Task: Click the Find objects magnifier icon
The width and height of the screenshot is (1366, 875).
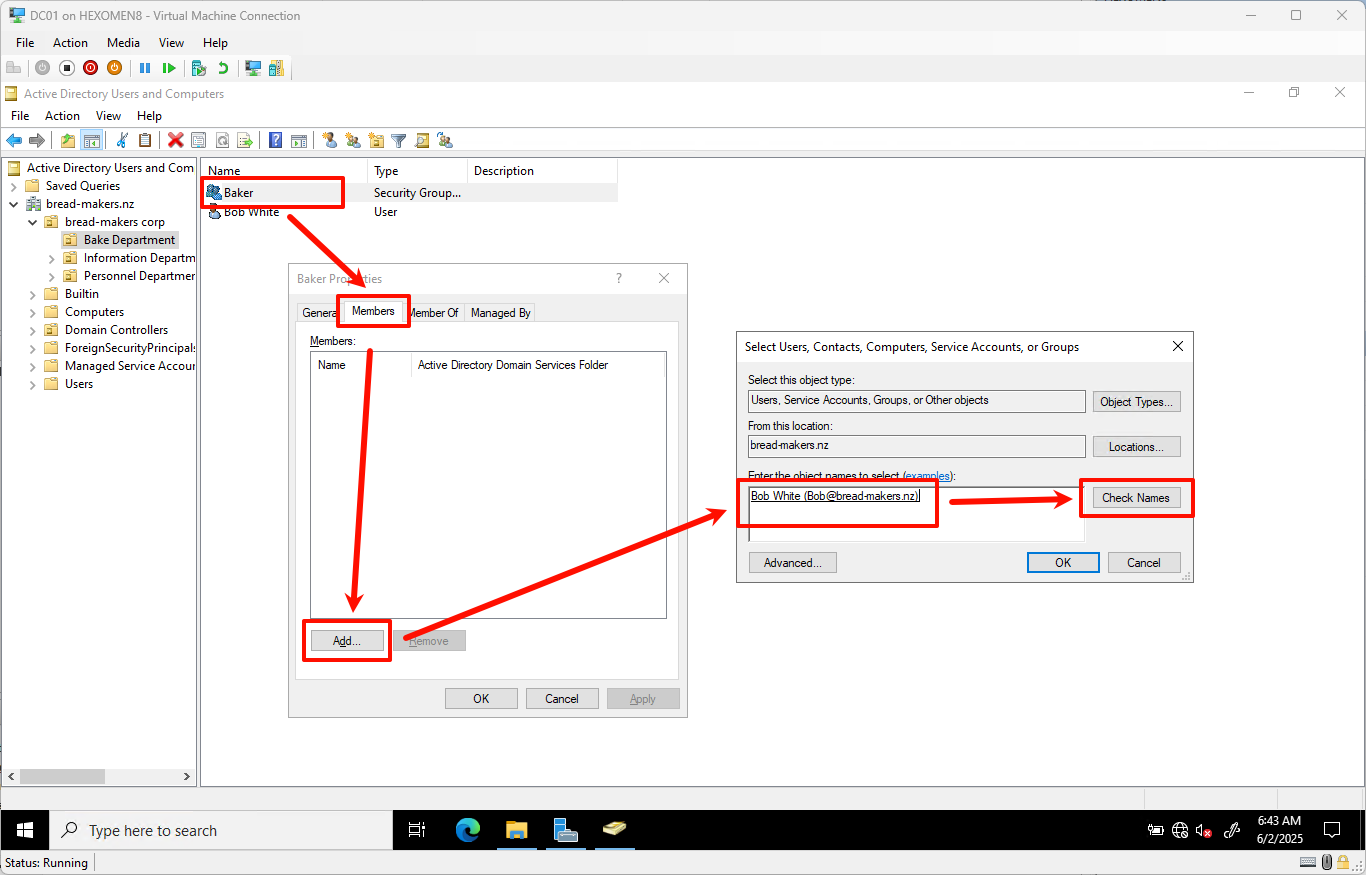Action: 422,140
